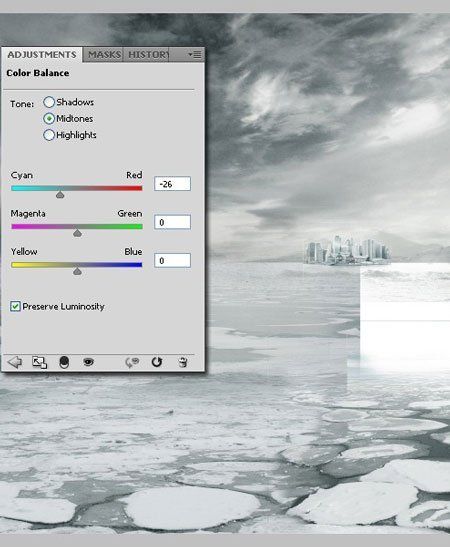Viewport: 450px width, 547px height.
Task: Switch panel to expanded view icon
Action: 39,362
